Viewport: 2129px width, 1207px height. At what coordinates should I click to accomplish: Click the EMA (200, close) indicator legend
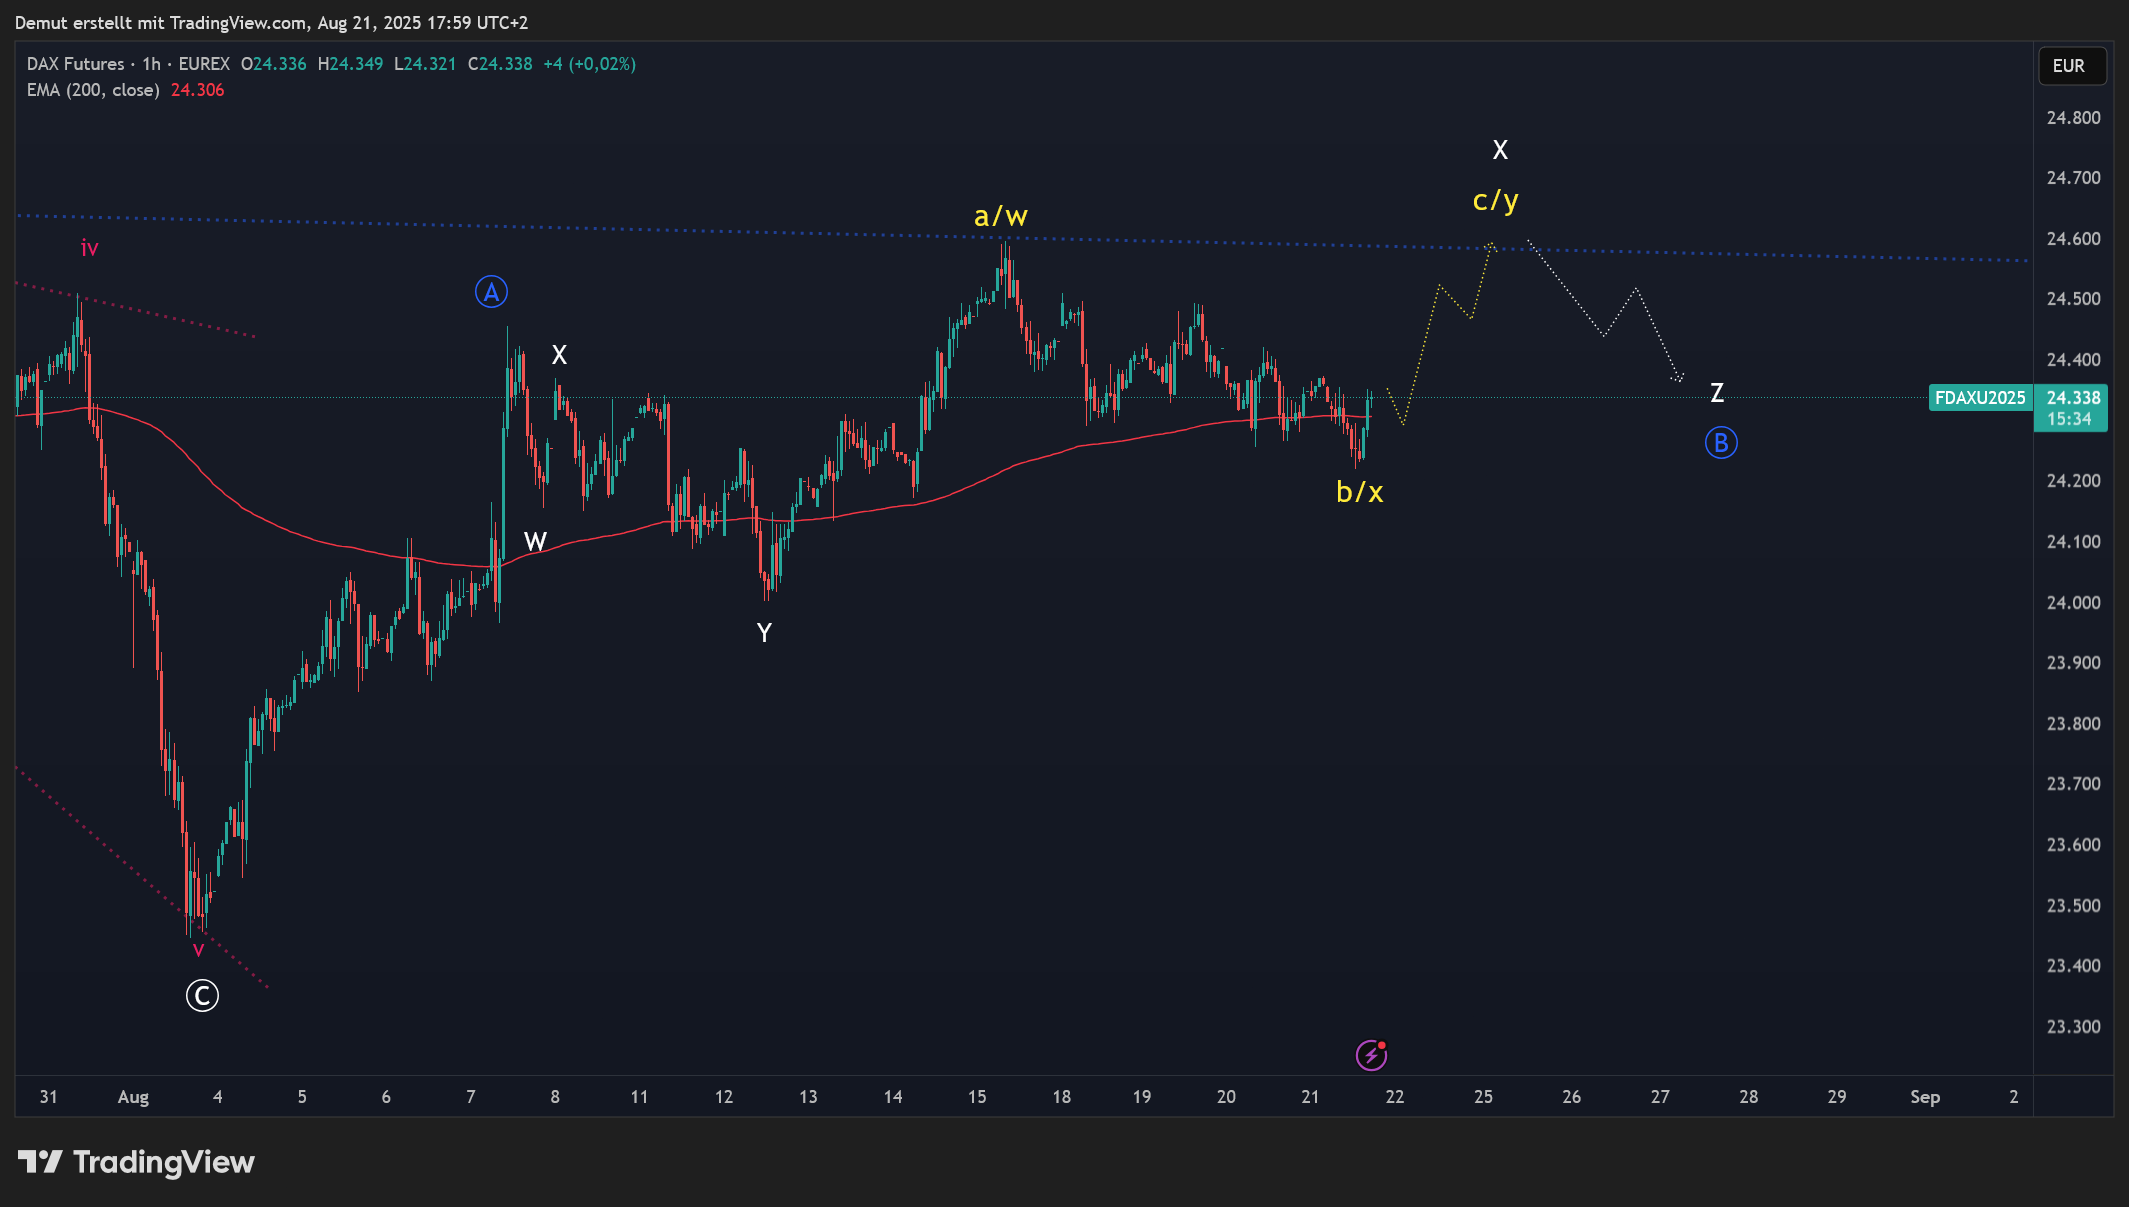(93, 90)
